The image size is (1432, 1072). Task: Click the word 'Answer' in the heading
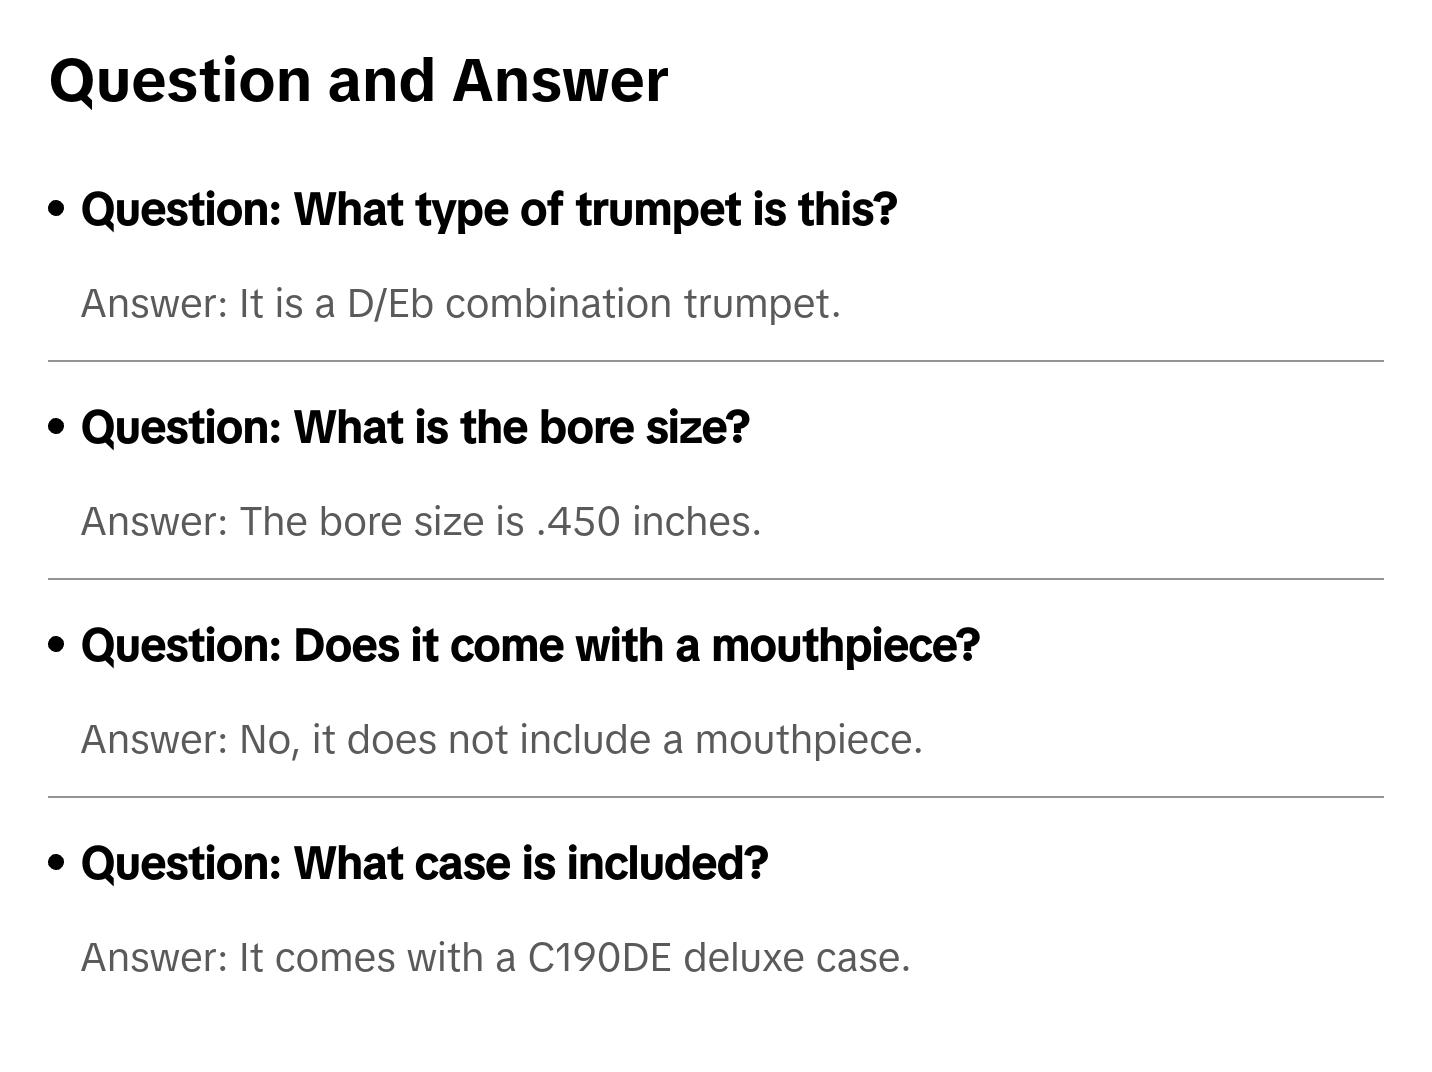point(559,81)
